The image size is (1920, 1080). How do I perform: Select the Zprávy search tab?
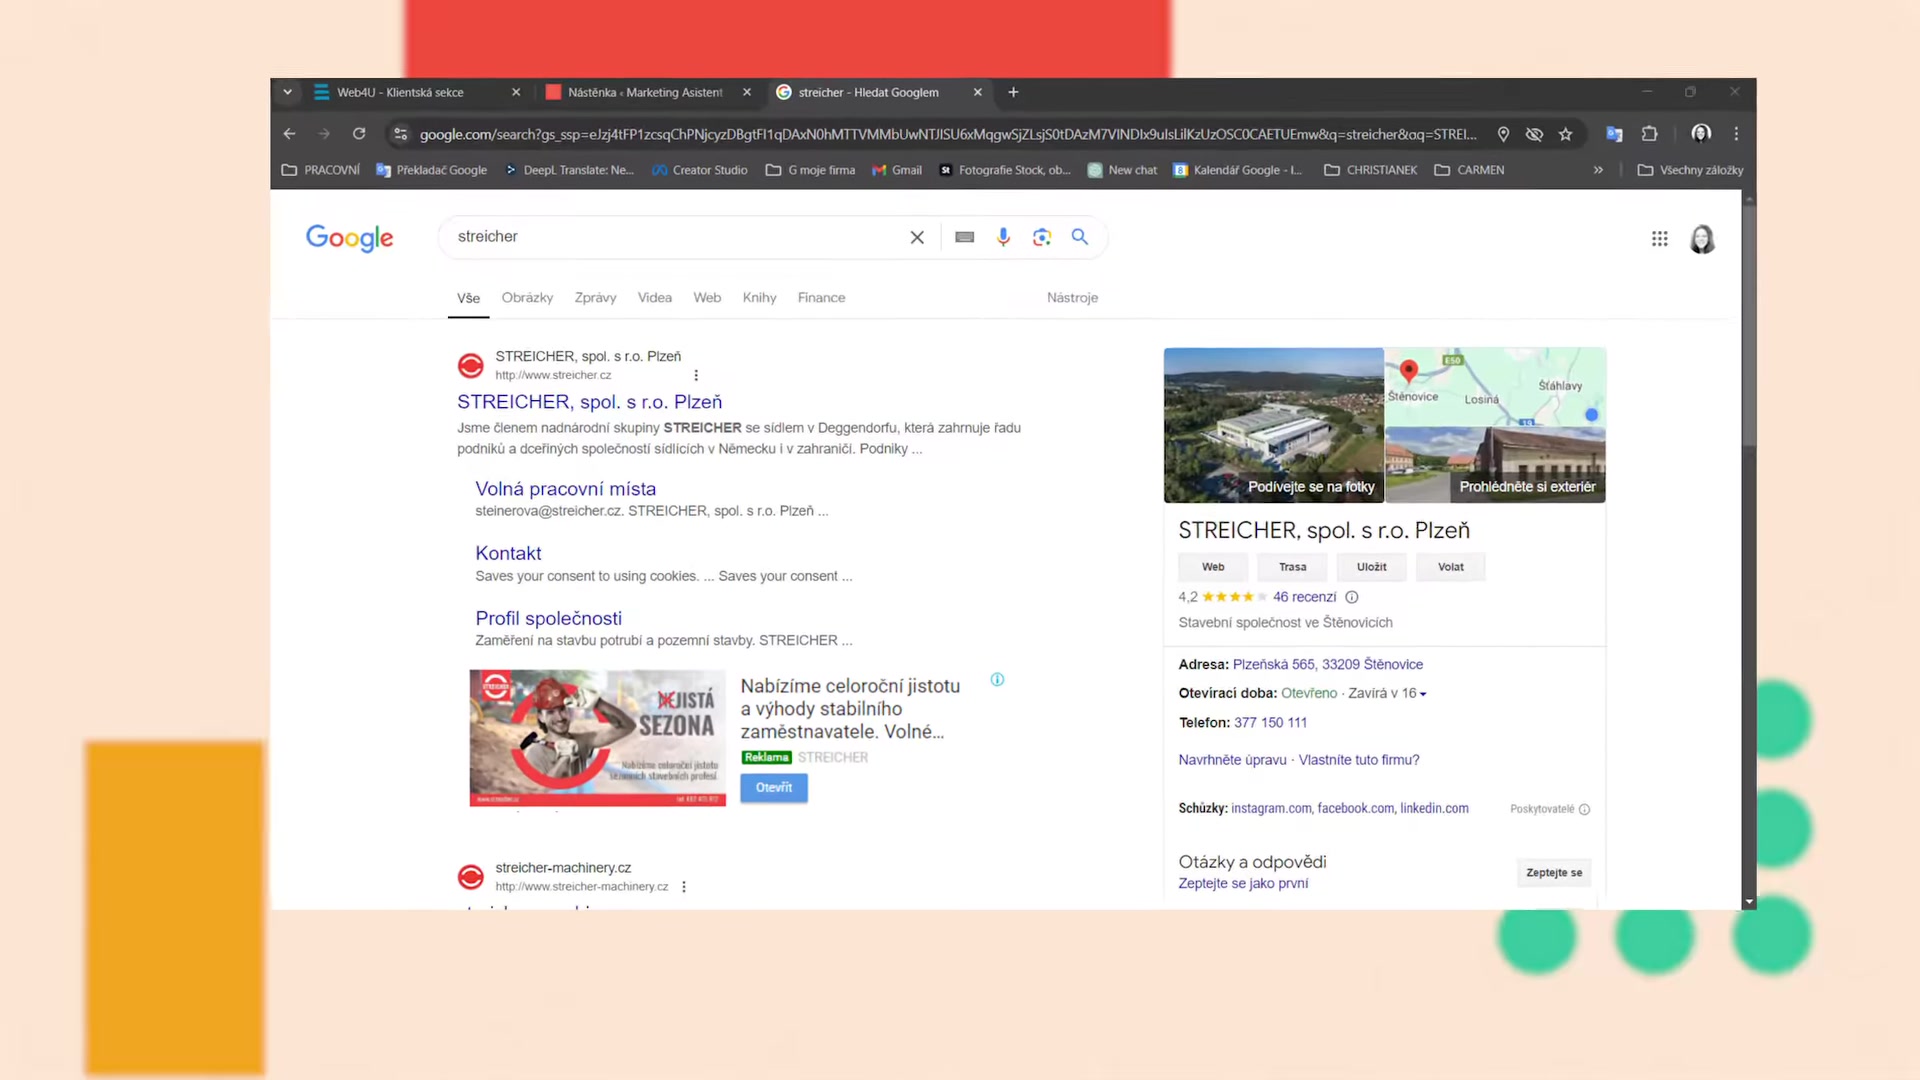click(595, 298)
